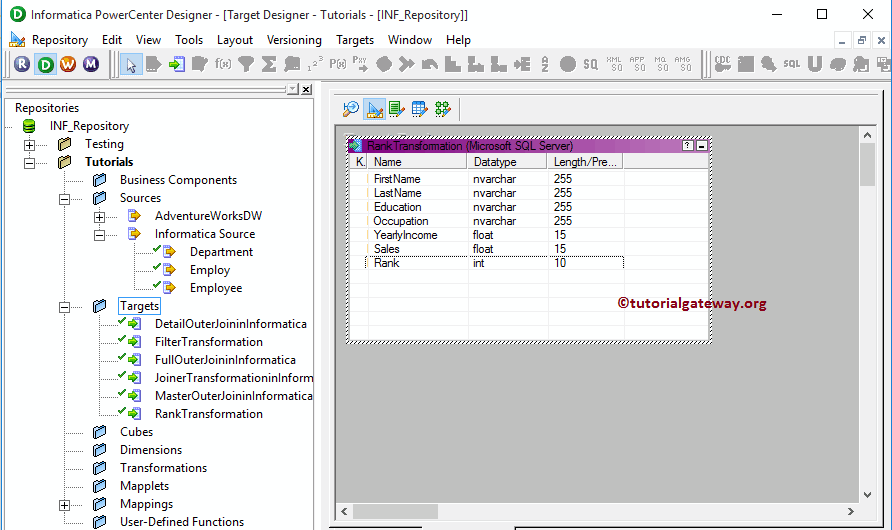Click the APP SQ toolbar icon
The width and height of the screenshot is (892, 530).
tap(637, 64)
